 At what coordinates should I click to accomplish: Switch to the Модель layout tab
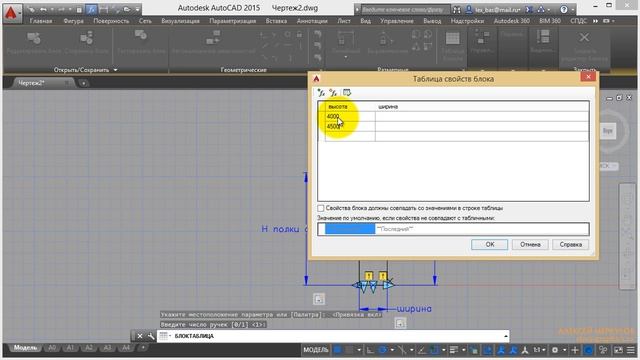coord(25,348)
